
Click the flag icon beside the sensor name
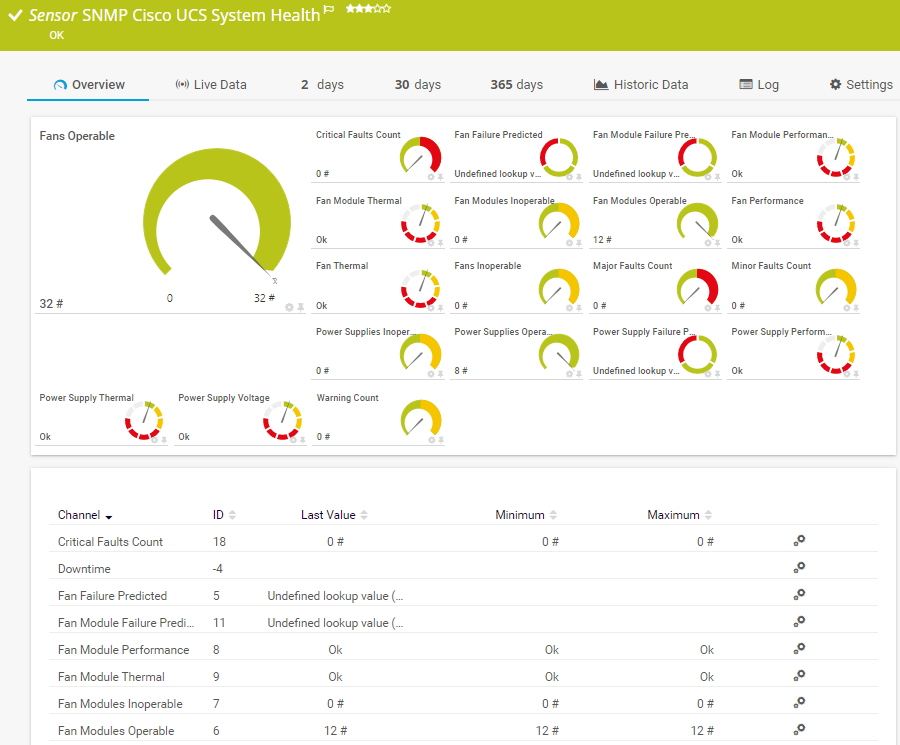coord(329,10)
